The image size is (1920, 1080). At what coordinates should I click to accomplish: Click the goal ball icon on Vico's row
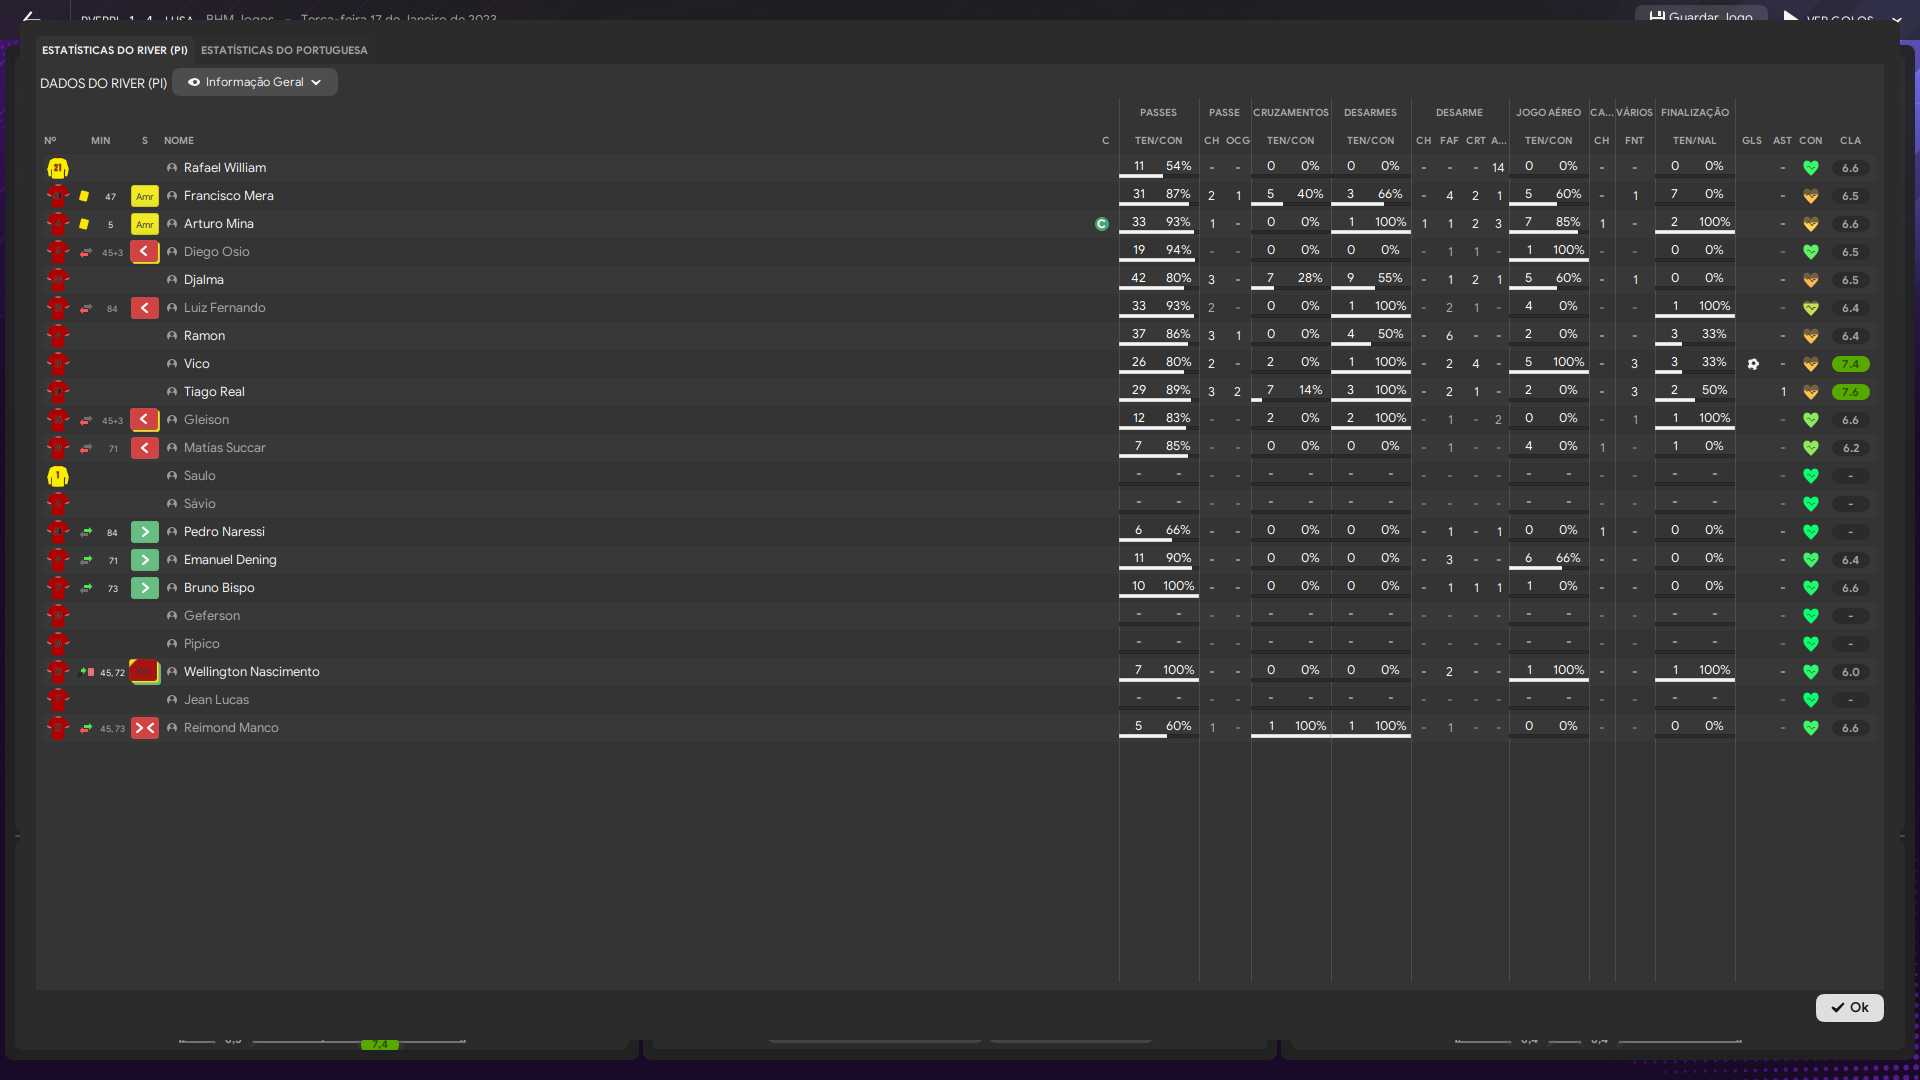(x=1753, y=364)
